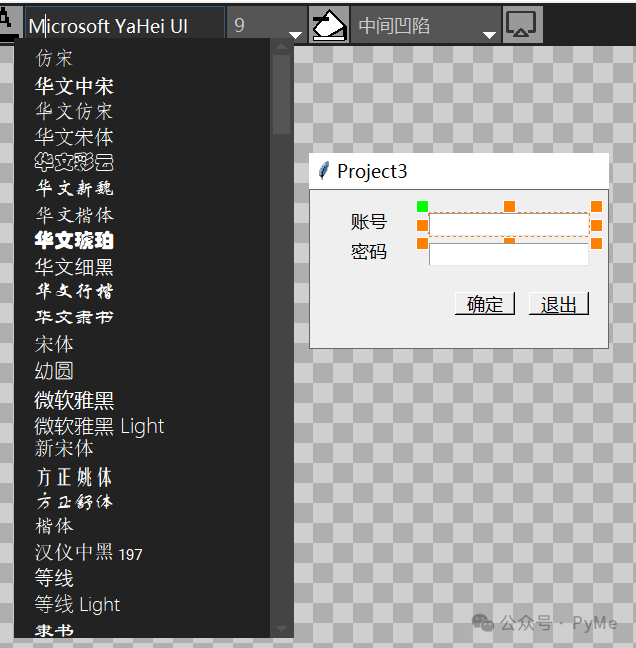The width and height of the screenshot is (636, 648).
Task: Select 华文新魏 font from list
Action: pos(74,188)
